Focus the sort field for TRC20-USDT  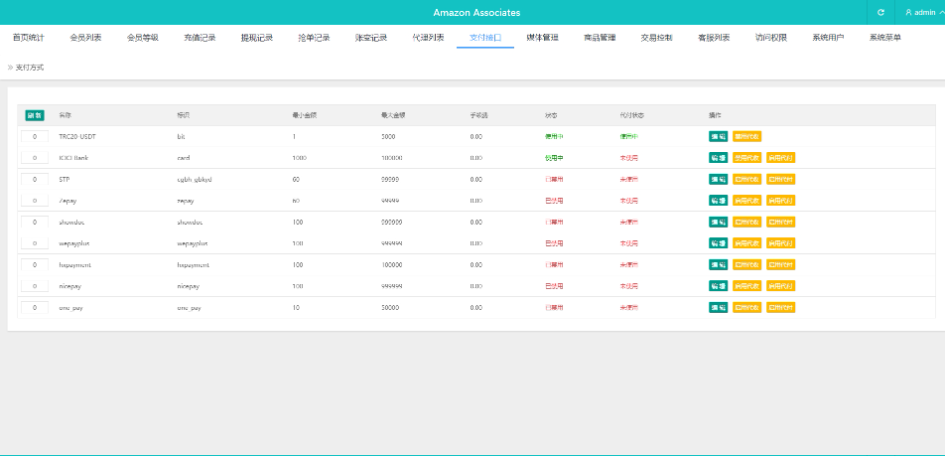34,137
